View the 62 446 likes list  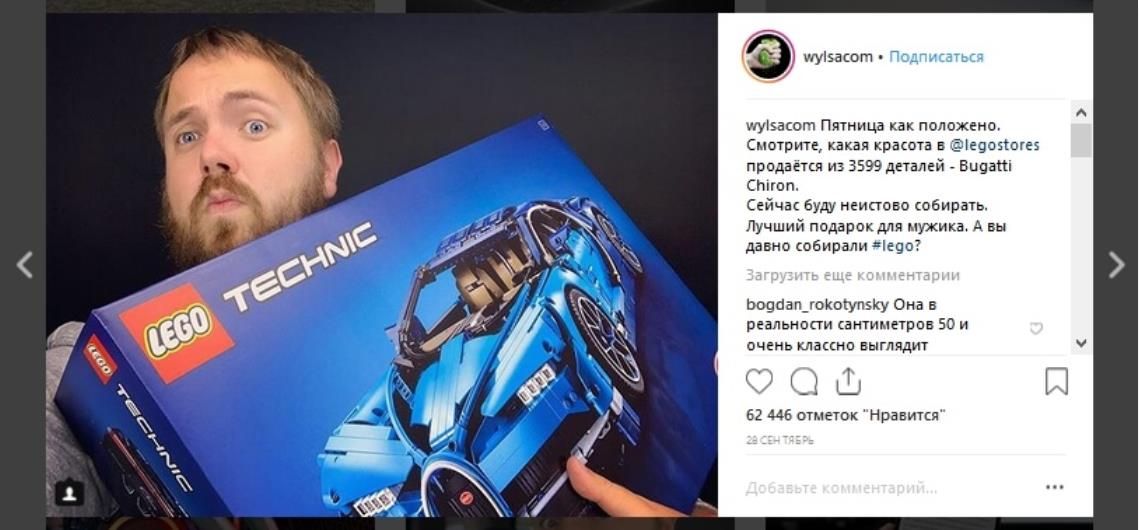846,416
